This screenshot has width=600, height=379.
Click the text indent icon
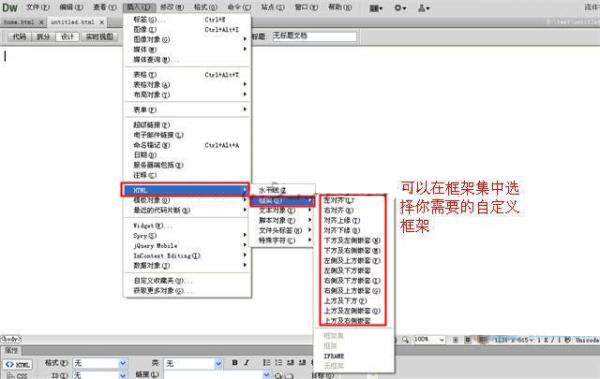(x=302, y=363)
